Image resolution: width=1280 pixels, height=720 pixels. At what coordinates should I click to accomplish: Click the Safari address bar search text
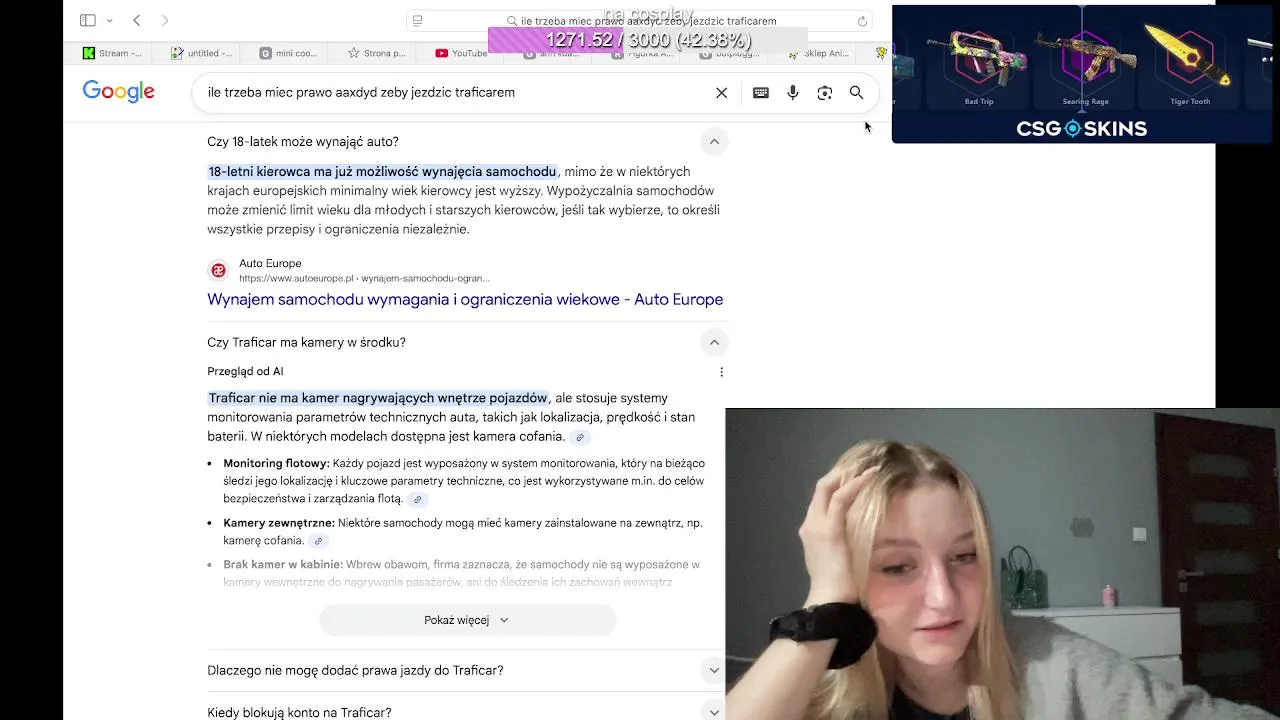click(x=648, y=21)
